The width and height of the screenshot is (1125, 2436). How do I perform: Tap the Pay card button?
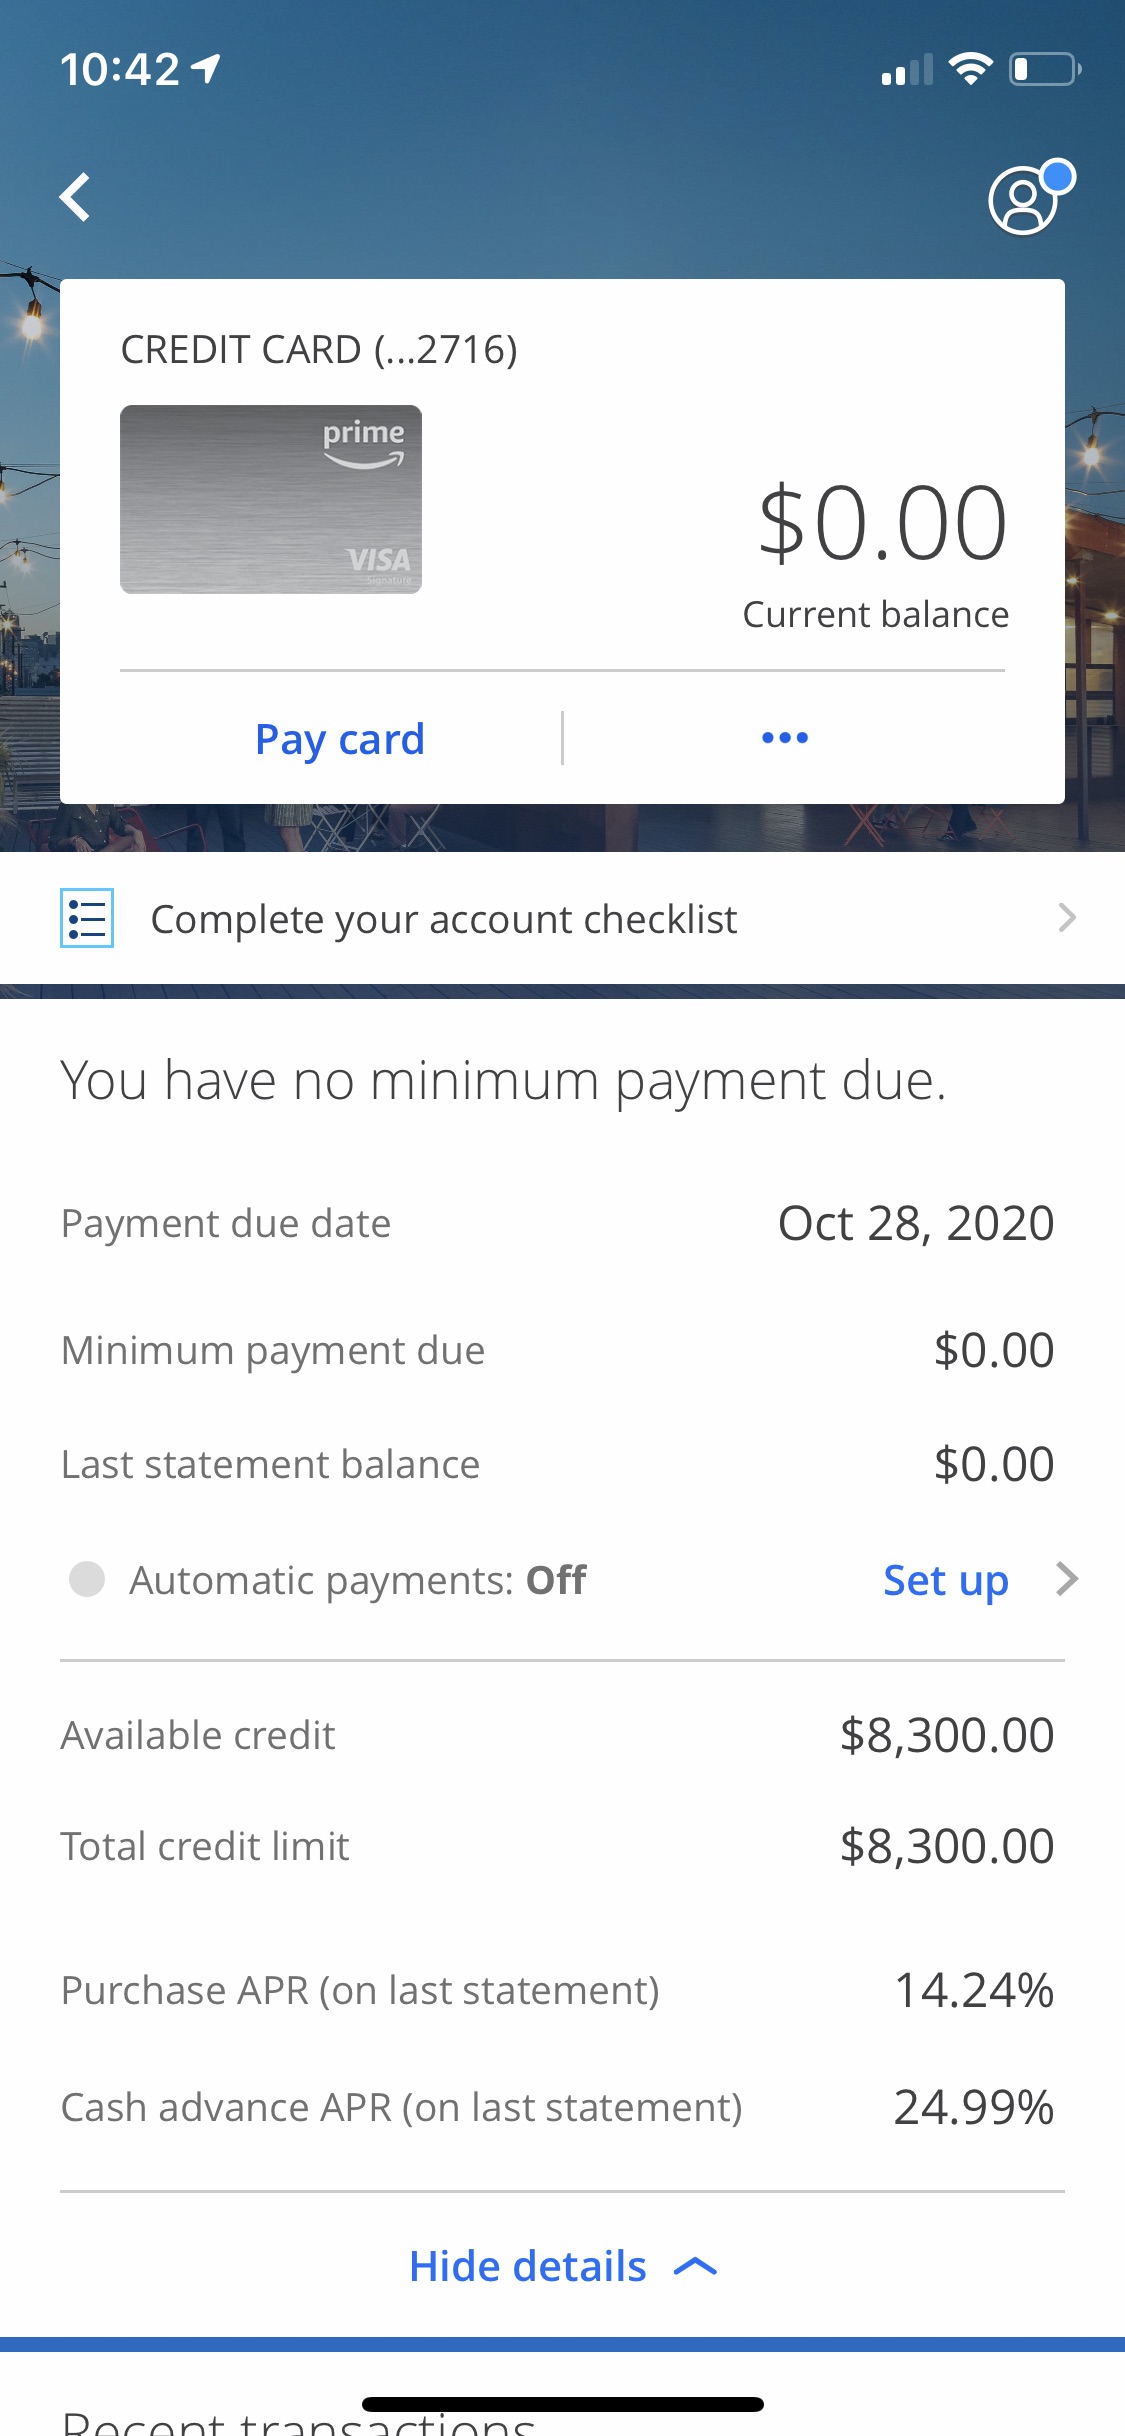pyautogui.click(x=340, y=740)
